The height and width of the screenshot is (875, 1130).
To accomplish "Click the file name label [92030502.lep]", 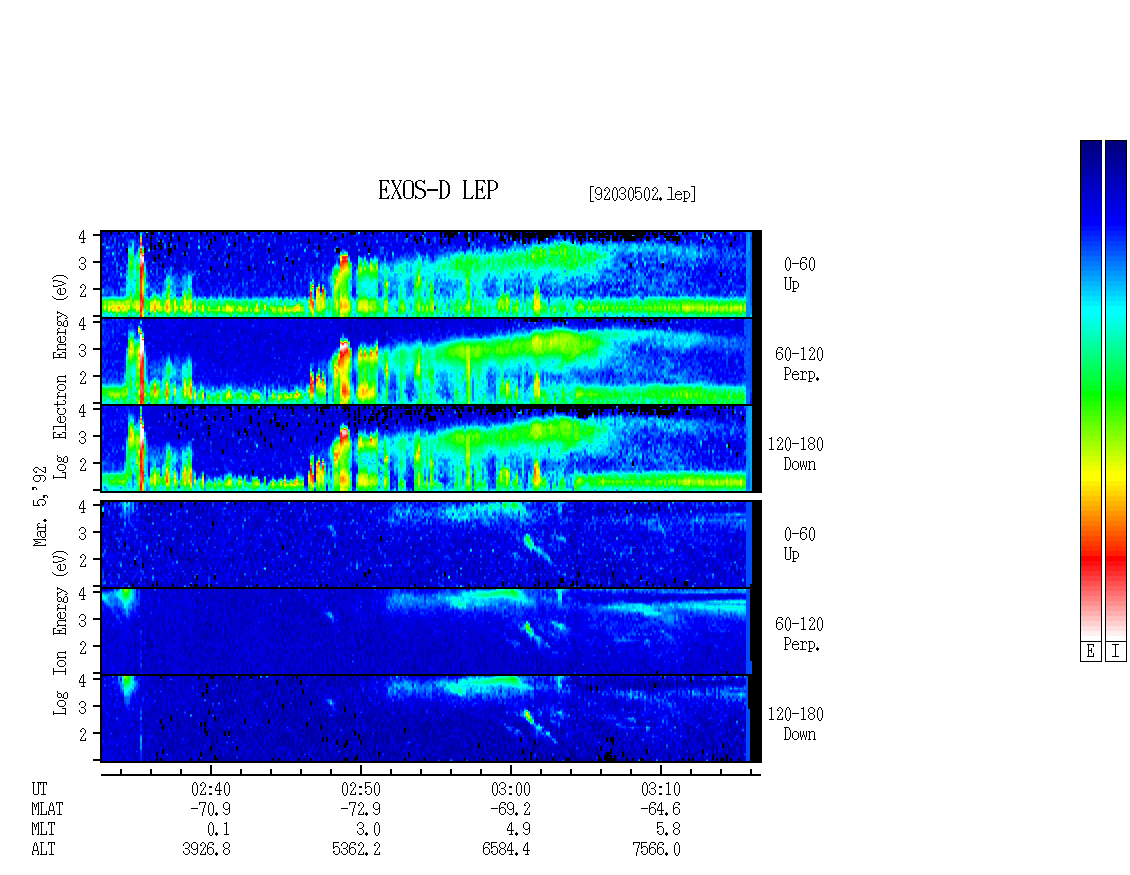I will (x=642, y=193).
